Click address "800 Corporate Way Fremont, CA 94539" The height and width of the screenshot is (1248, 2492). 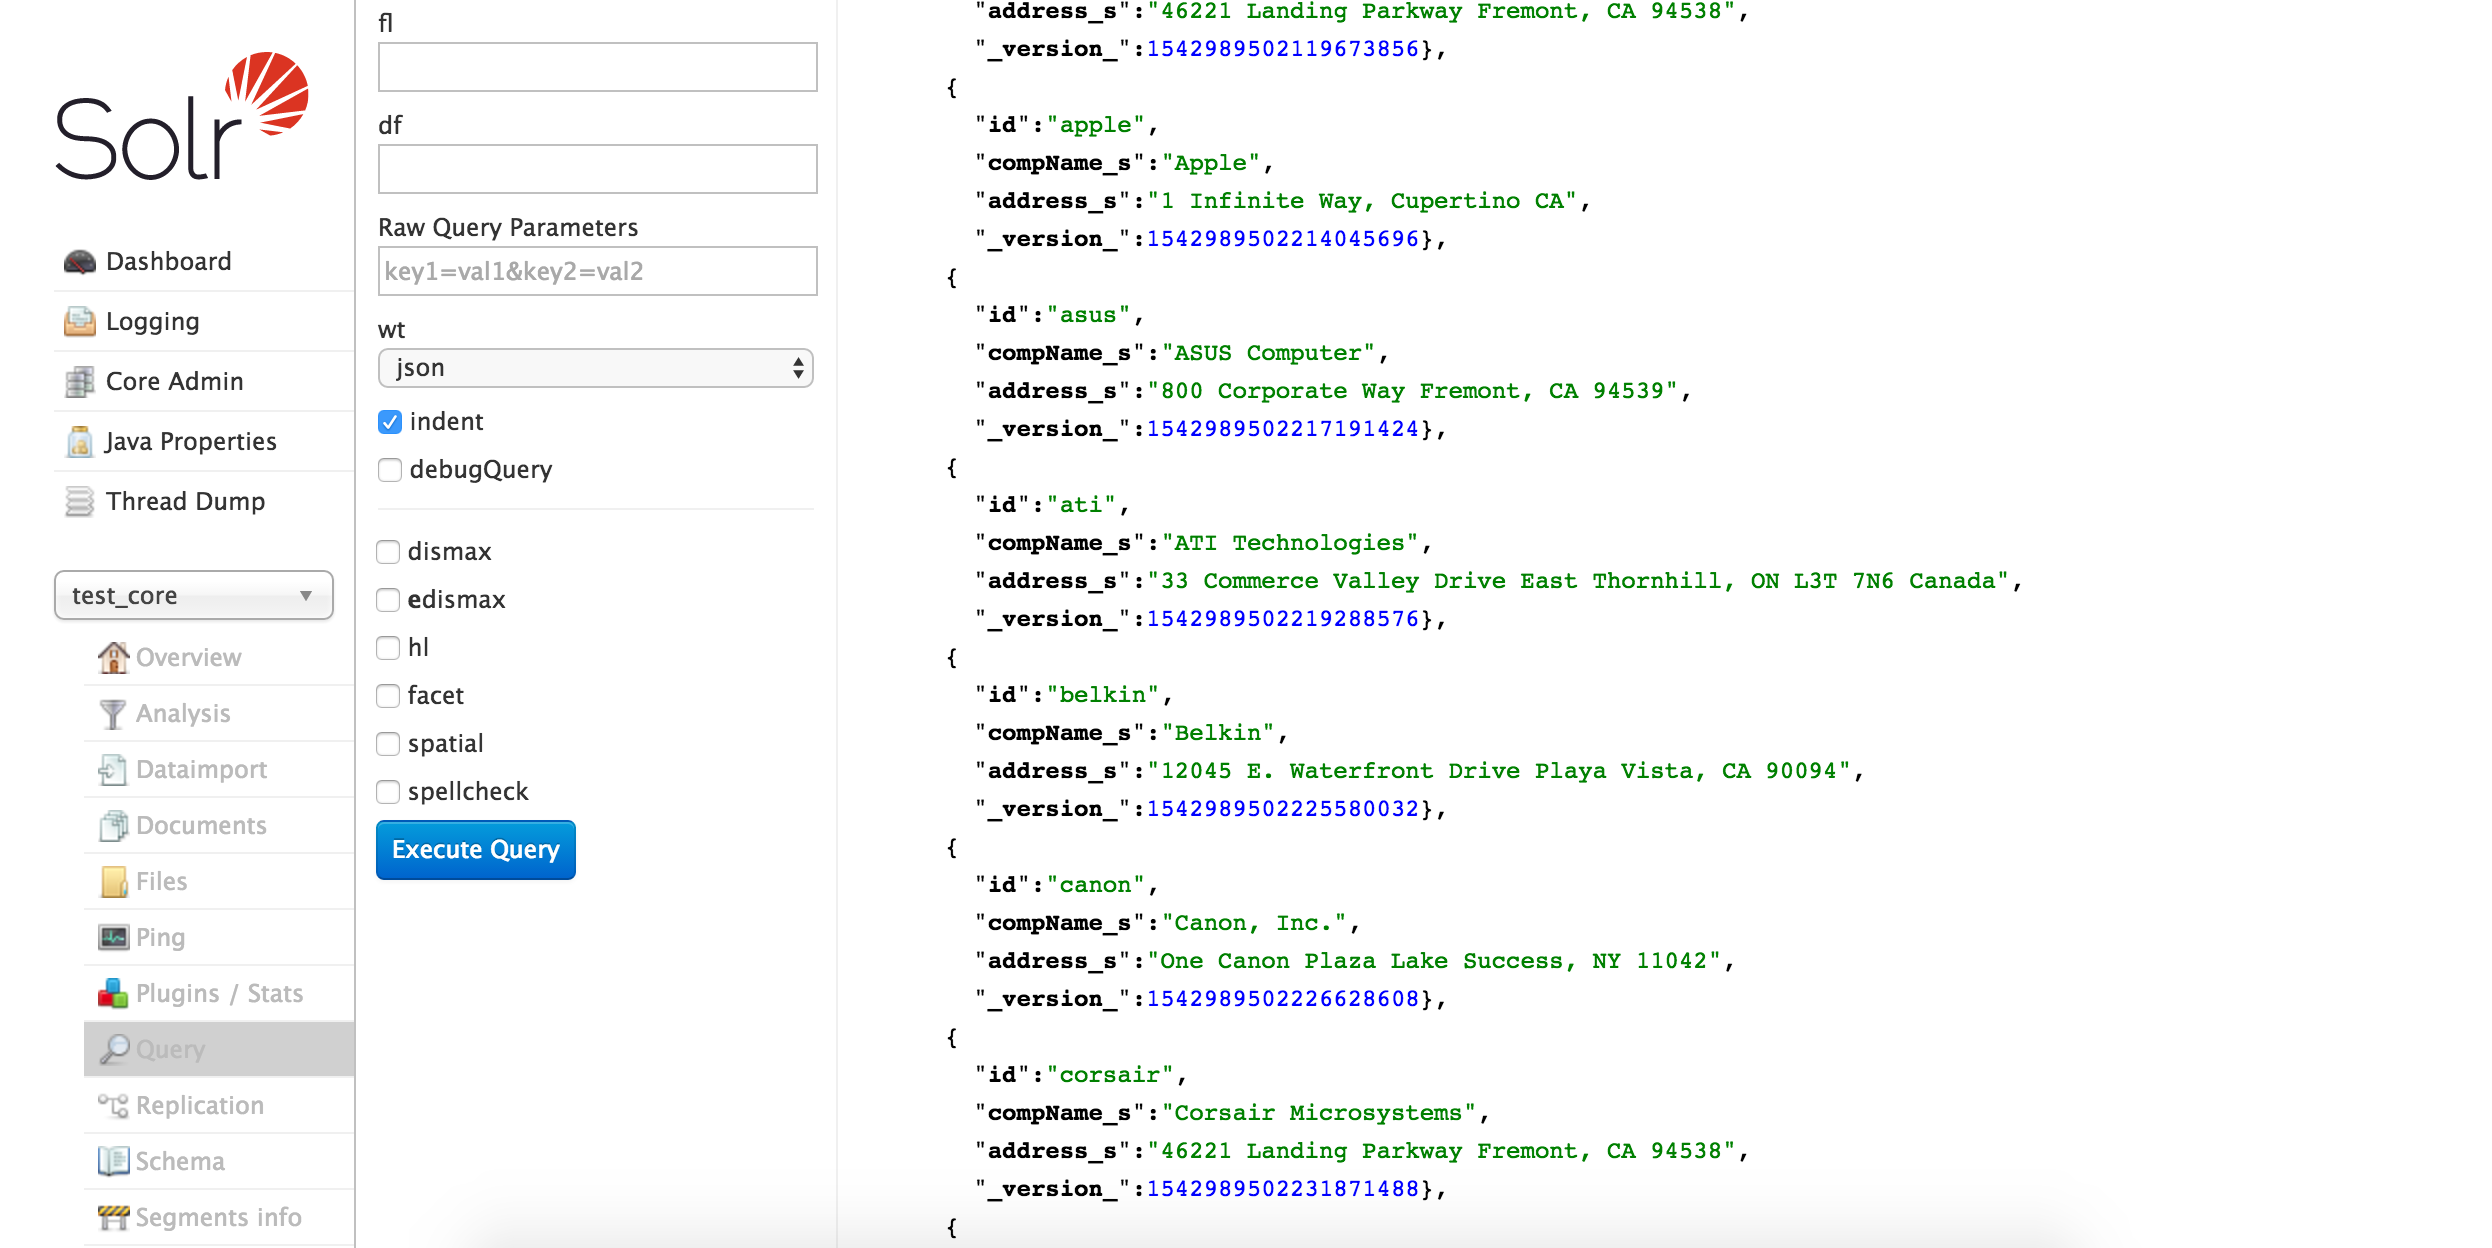pyautogui.click(x=1412, y=391)
